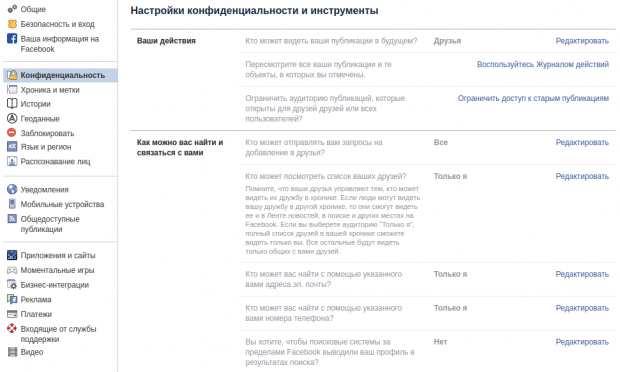
Task: Click the shield icon for Безопасность и вход
Action: click(x=12, y=24)
